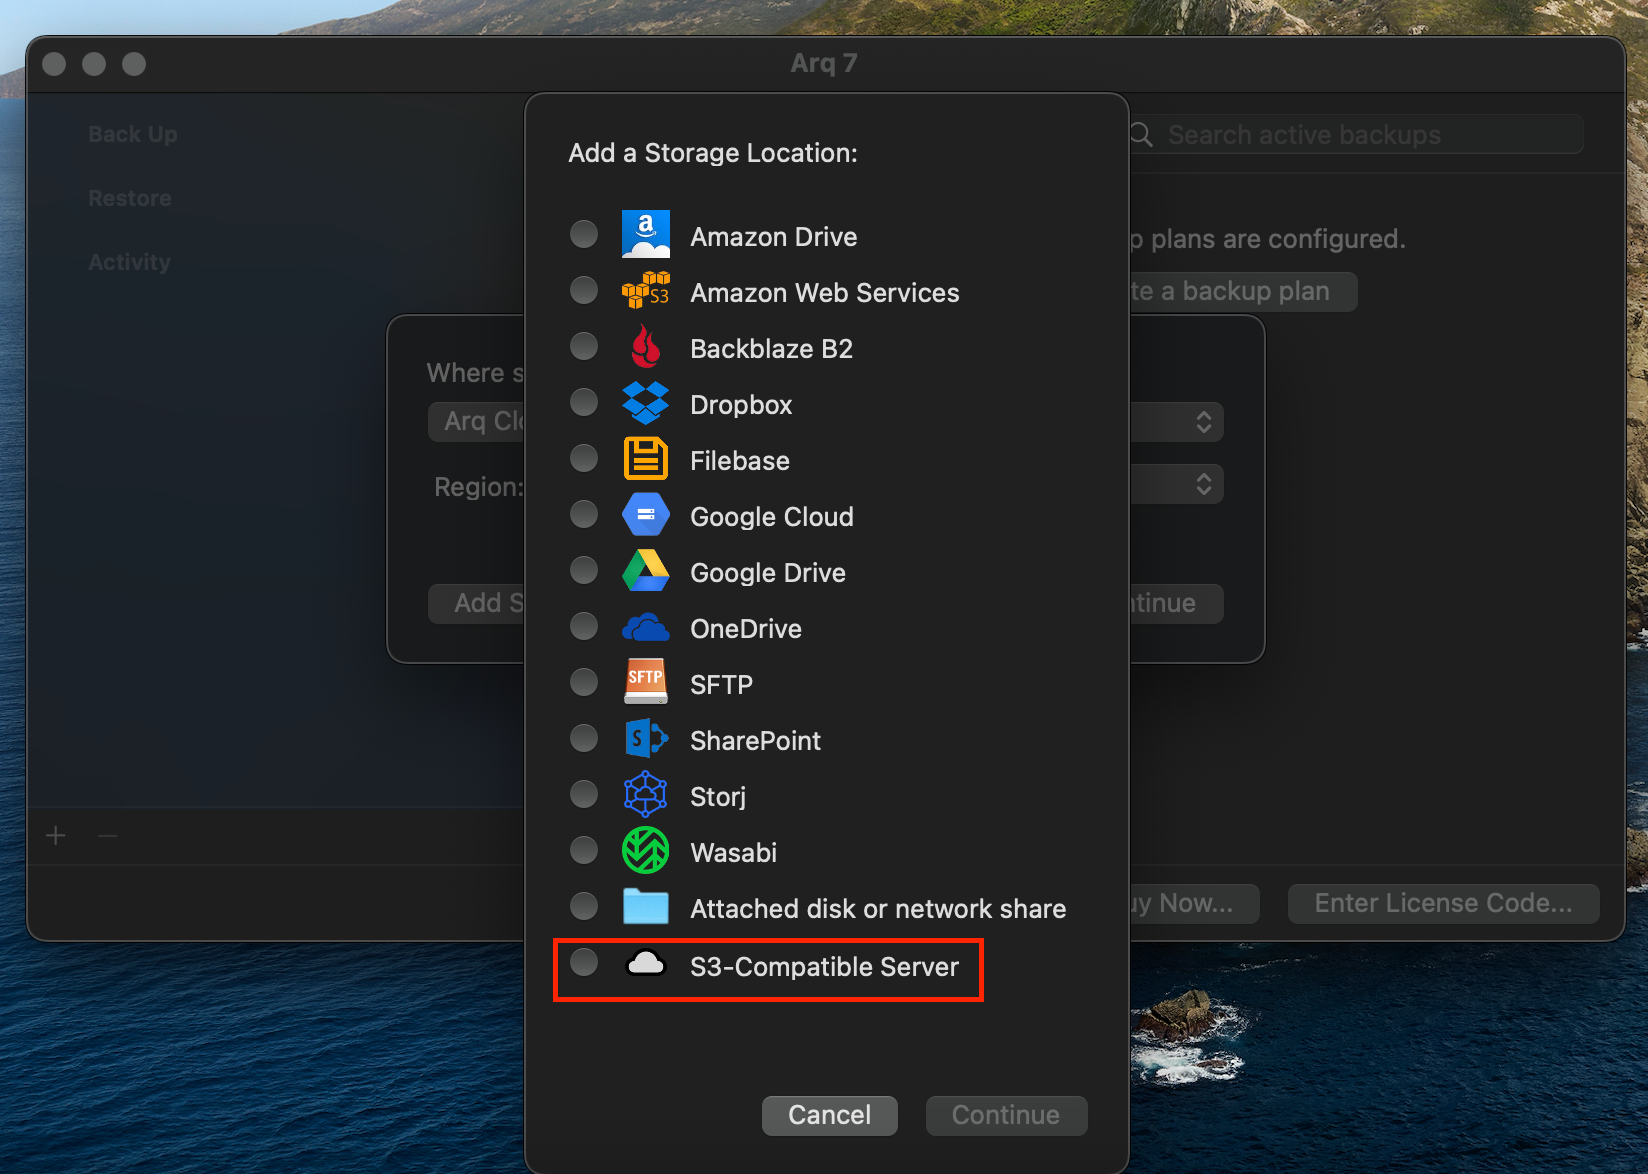Image resolution: width=1648 pixels, height=1174 pixels.
Task: Click the Amazon Web Services label
Action: (824, 292)
